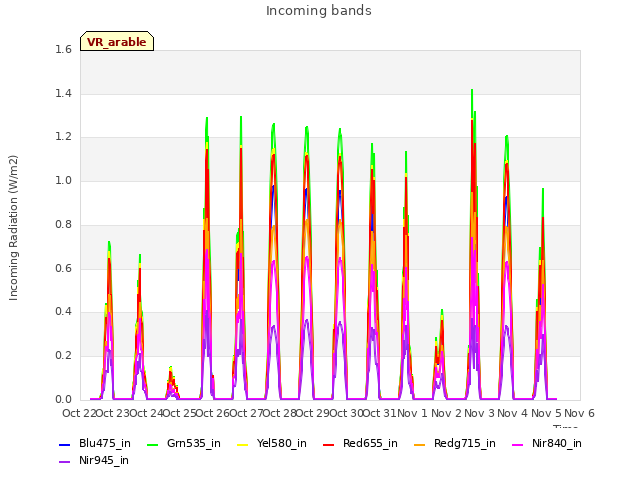Click the yellow Yel580_in legend swatch
This screenshot has height=480, width=640.
point(242,444)
